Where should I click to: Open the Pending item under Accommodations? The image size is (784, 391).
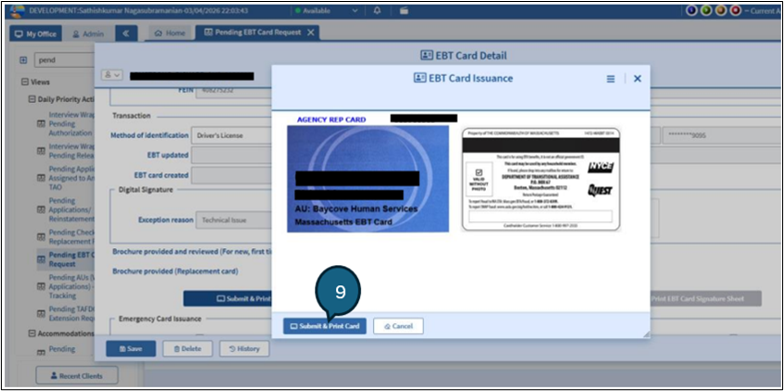click(x=62, y=349)
